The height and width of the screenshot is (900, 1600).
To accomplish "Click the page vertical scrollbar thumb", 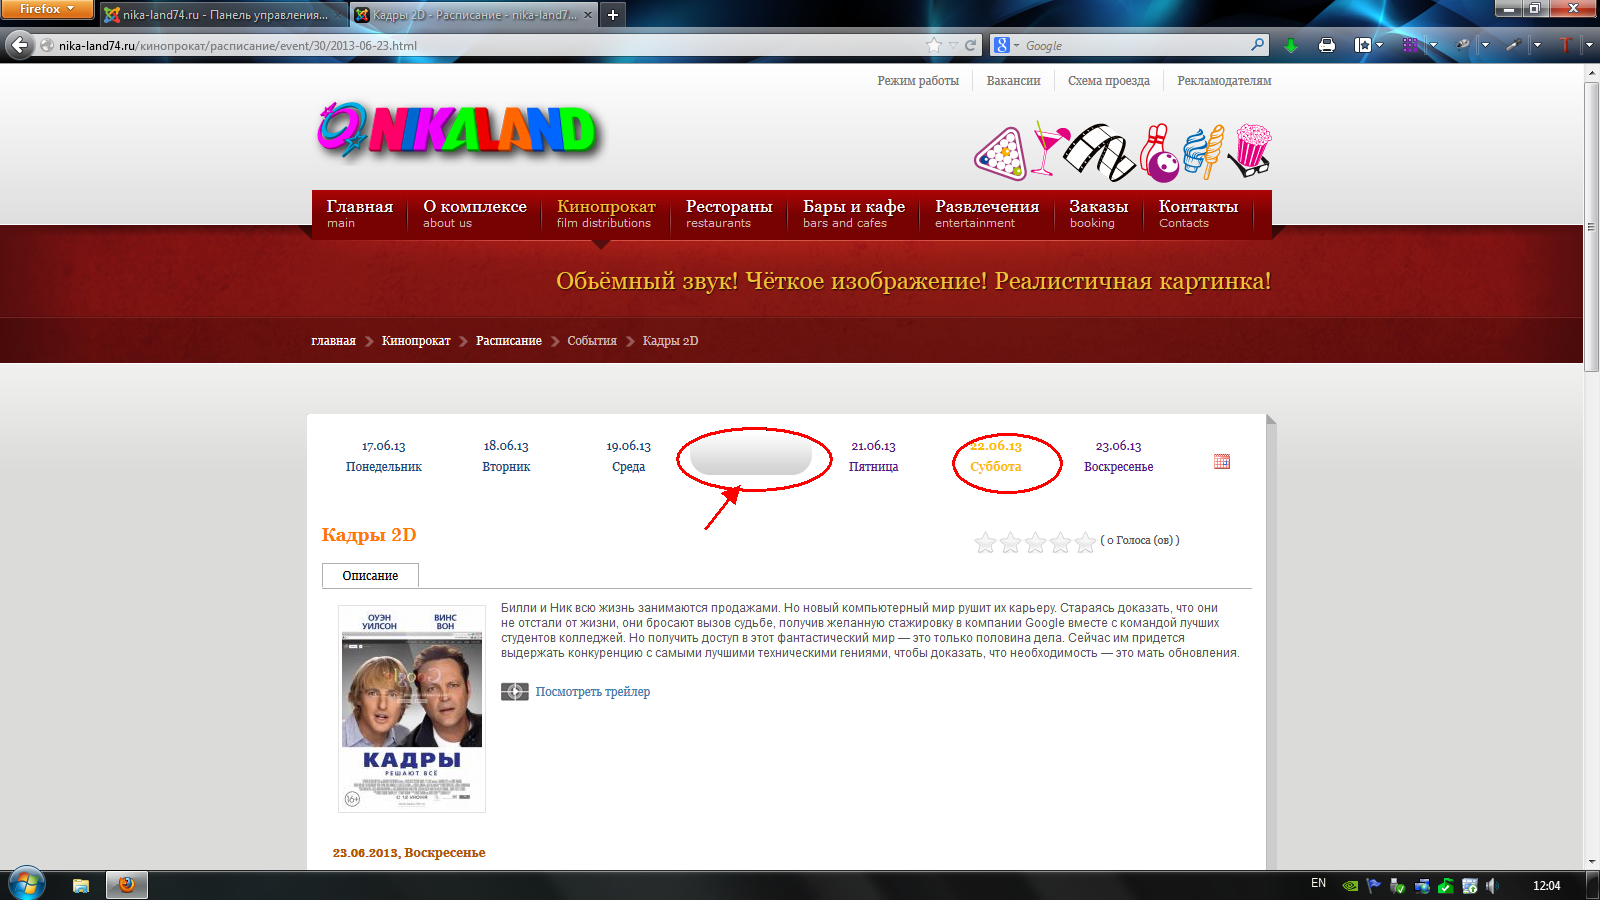I will coord(1591,227).
